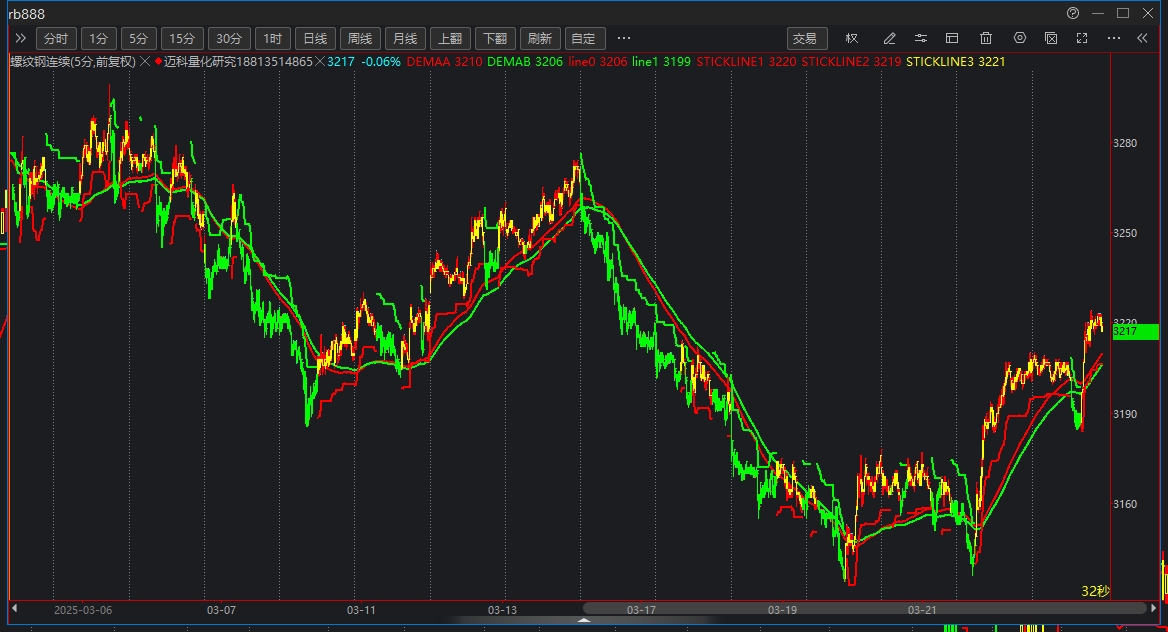The height and width of the screenshot is (632, 1168).
Task: Click the 03-11 date label
Action: click(x=361, y=610)
